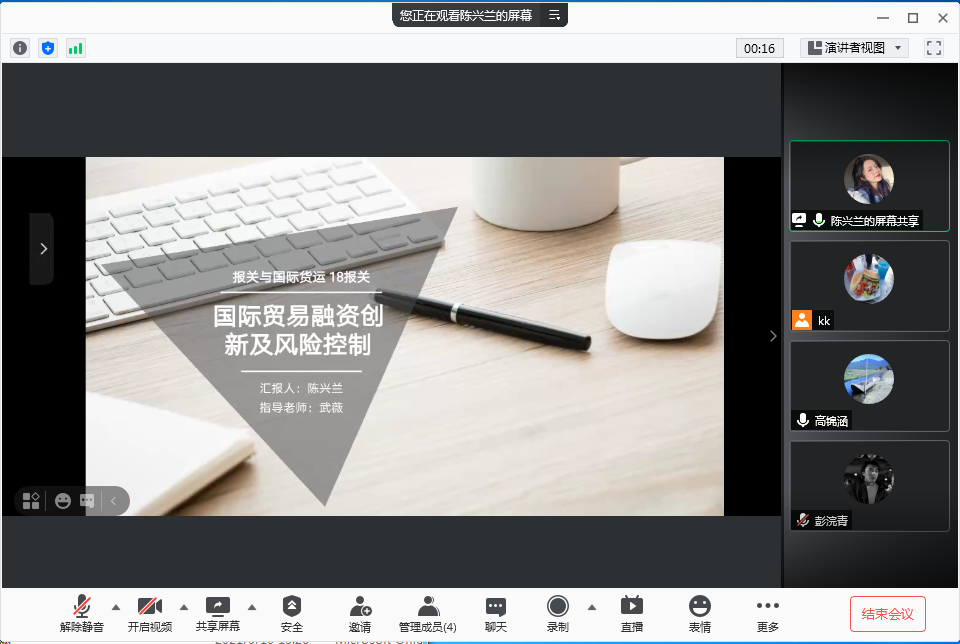Screen dimensions: 960x644
Task: Open the 表情 reactions icon
Action: (x=700, y=613)
